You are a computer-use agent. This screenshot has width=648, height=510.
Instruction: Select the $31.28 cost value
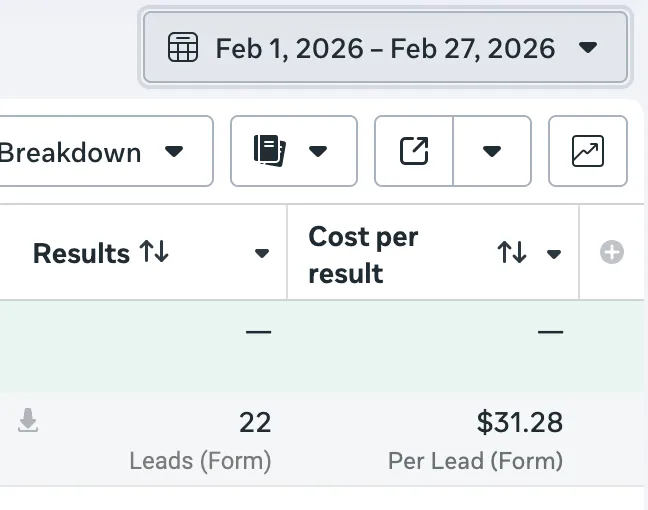[519, 423]
